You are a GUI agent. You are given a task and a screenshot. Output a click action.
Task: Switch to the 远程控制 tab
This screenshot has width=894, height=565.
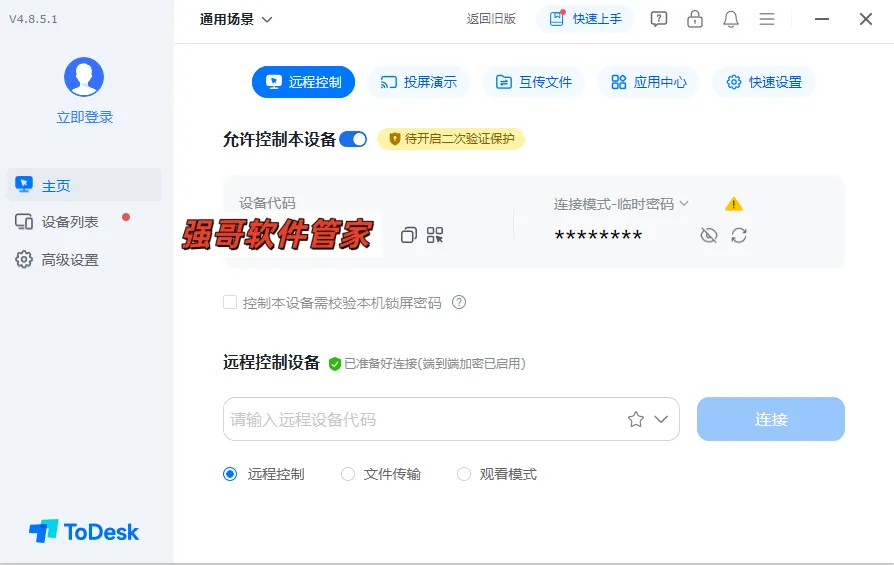point(303,82)
